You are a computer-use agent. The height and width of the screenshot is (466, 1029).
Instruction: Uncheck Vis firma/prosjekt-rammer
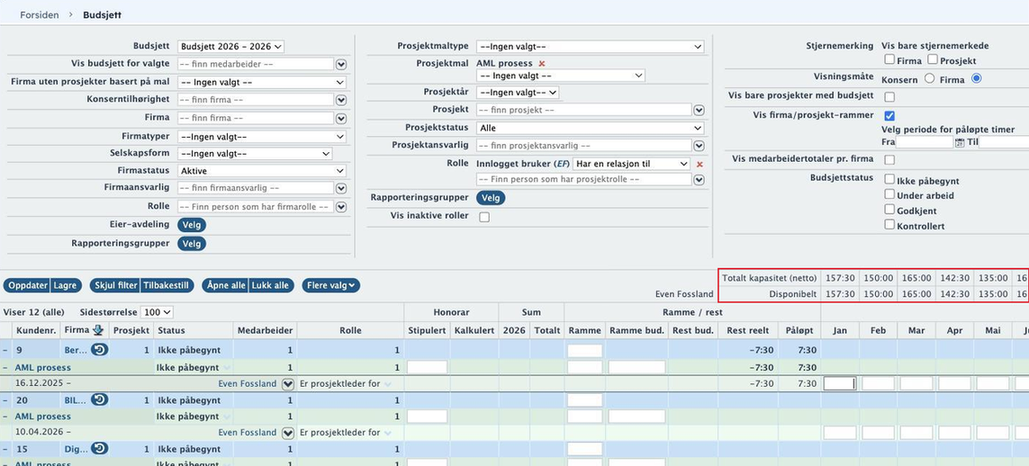coord(889,116)
